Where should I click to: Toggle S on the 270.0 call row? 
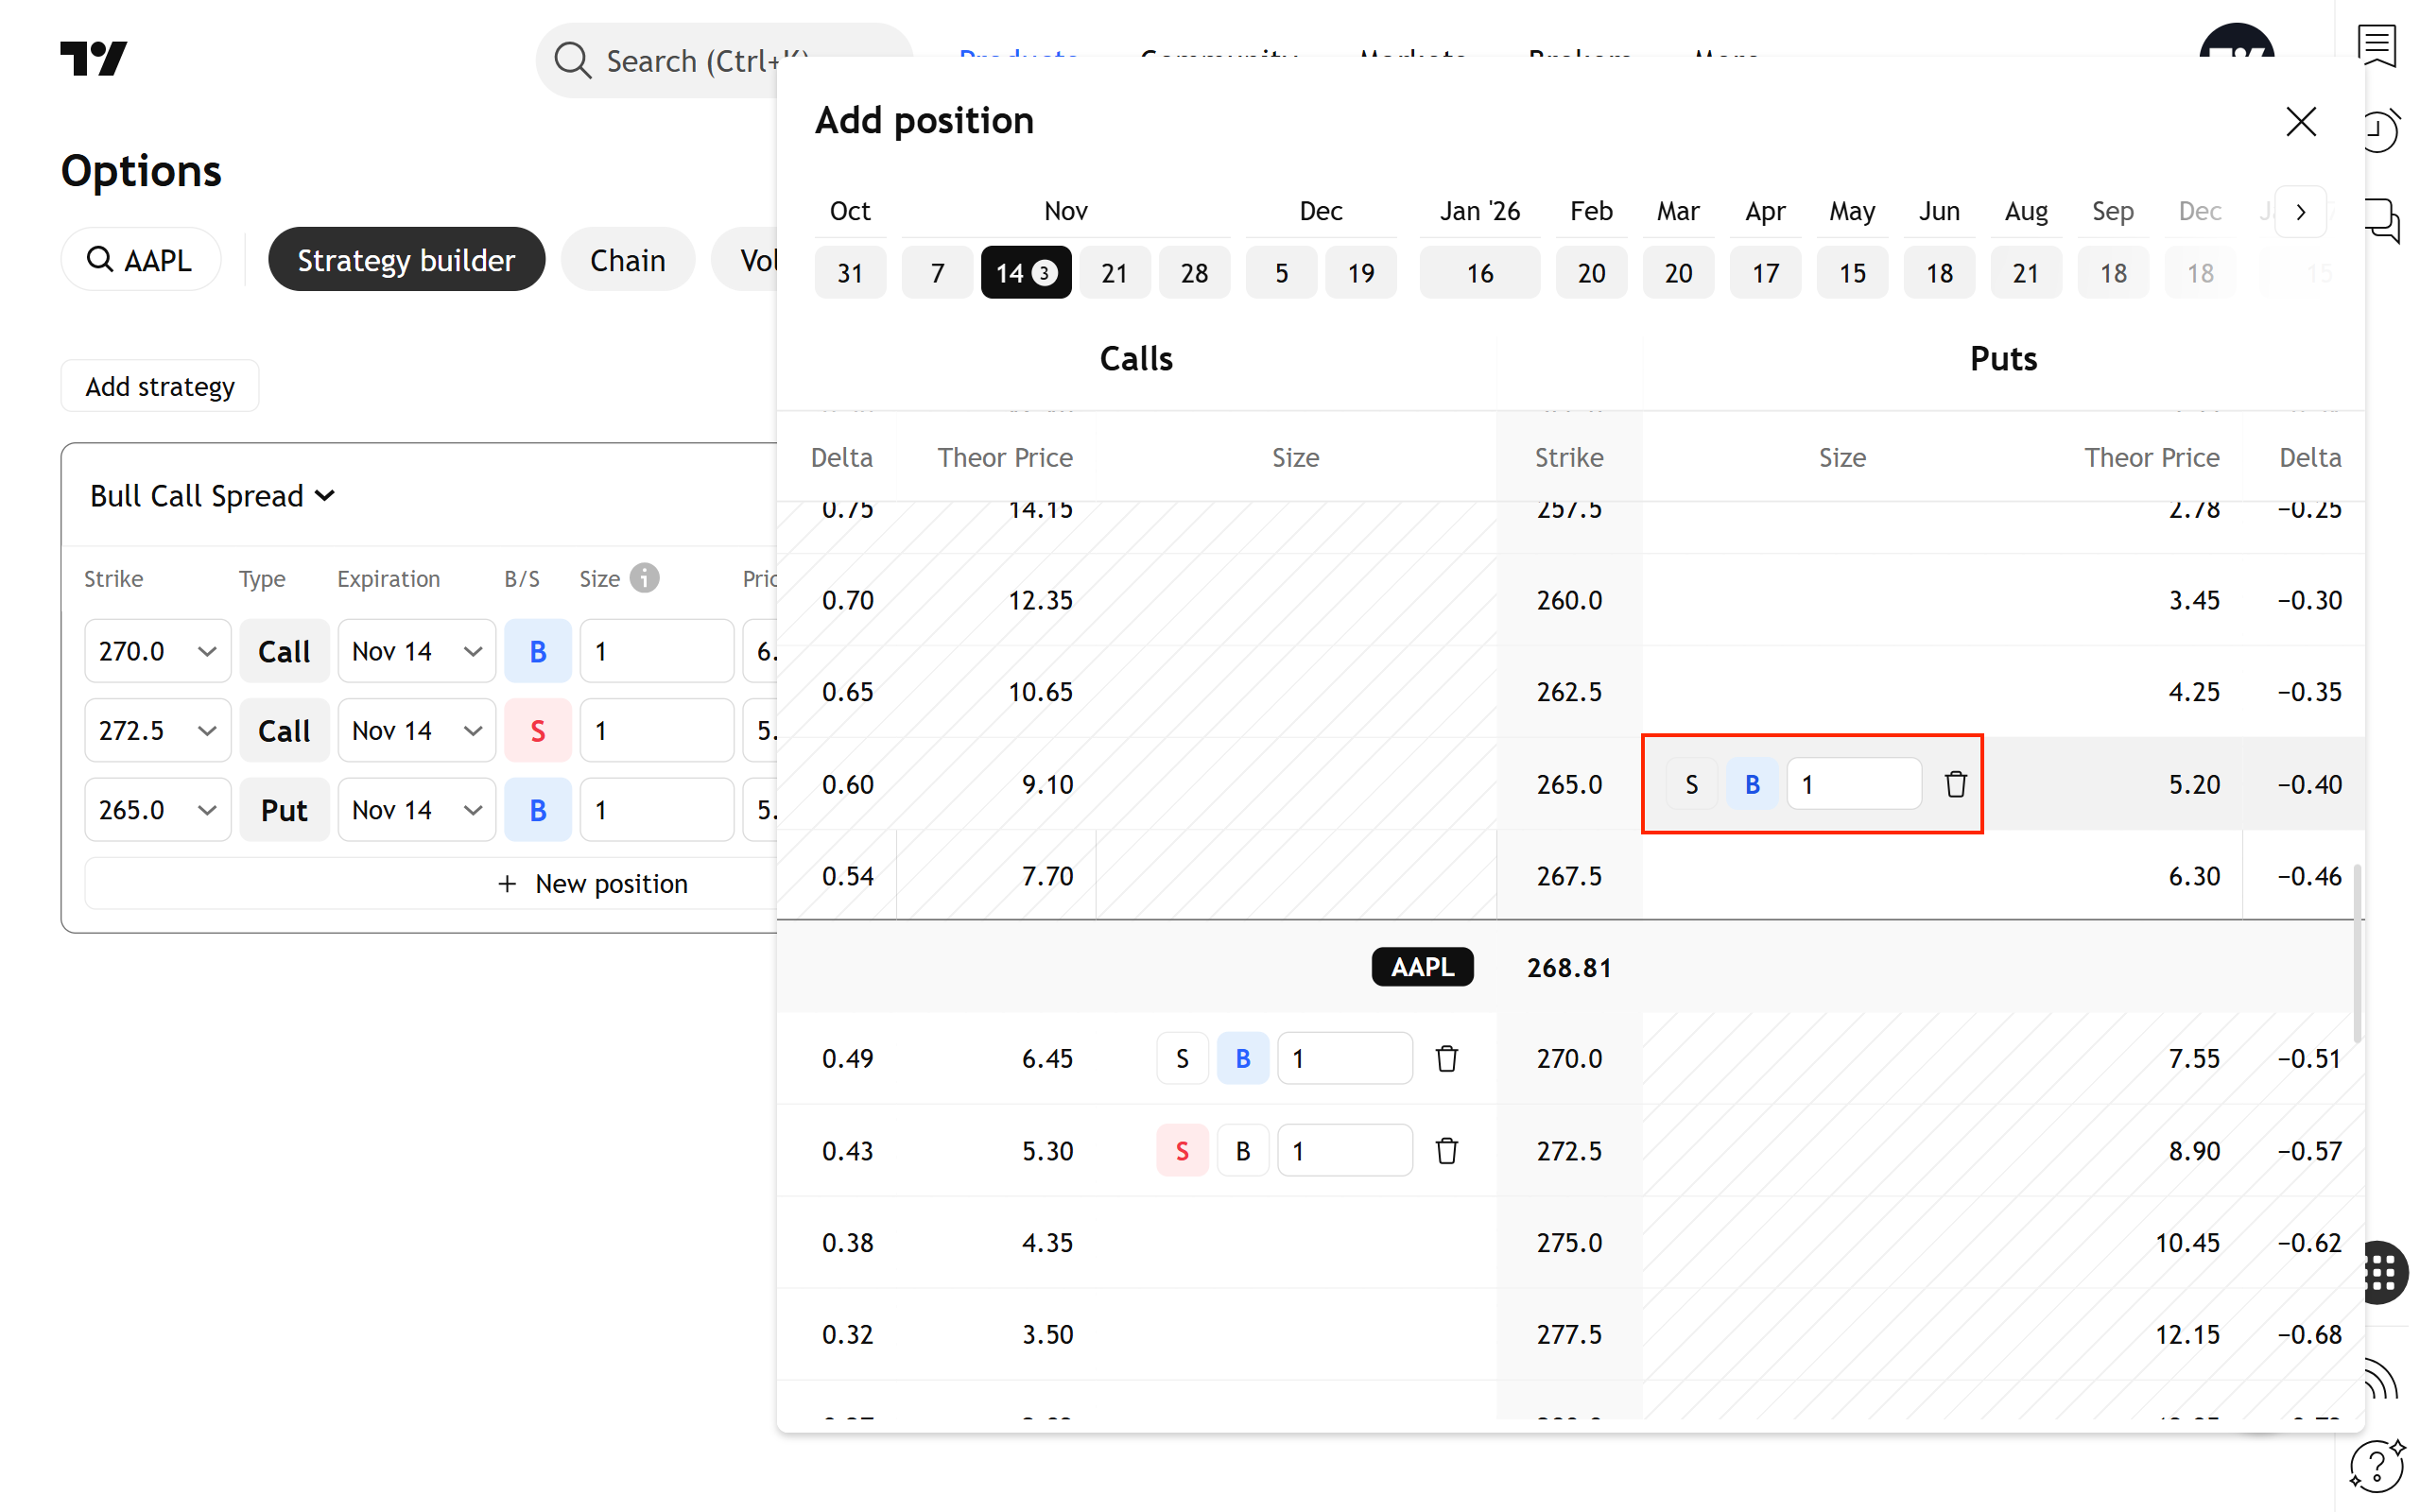(1182, 1058)
